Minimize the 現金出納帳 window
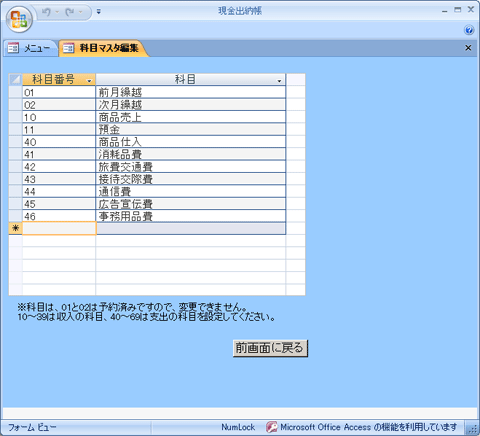 [x=444, y=11]
